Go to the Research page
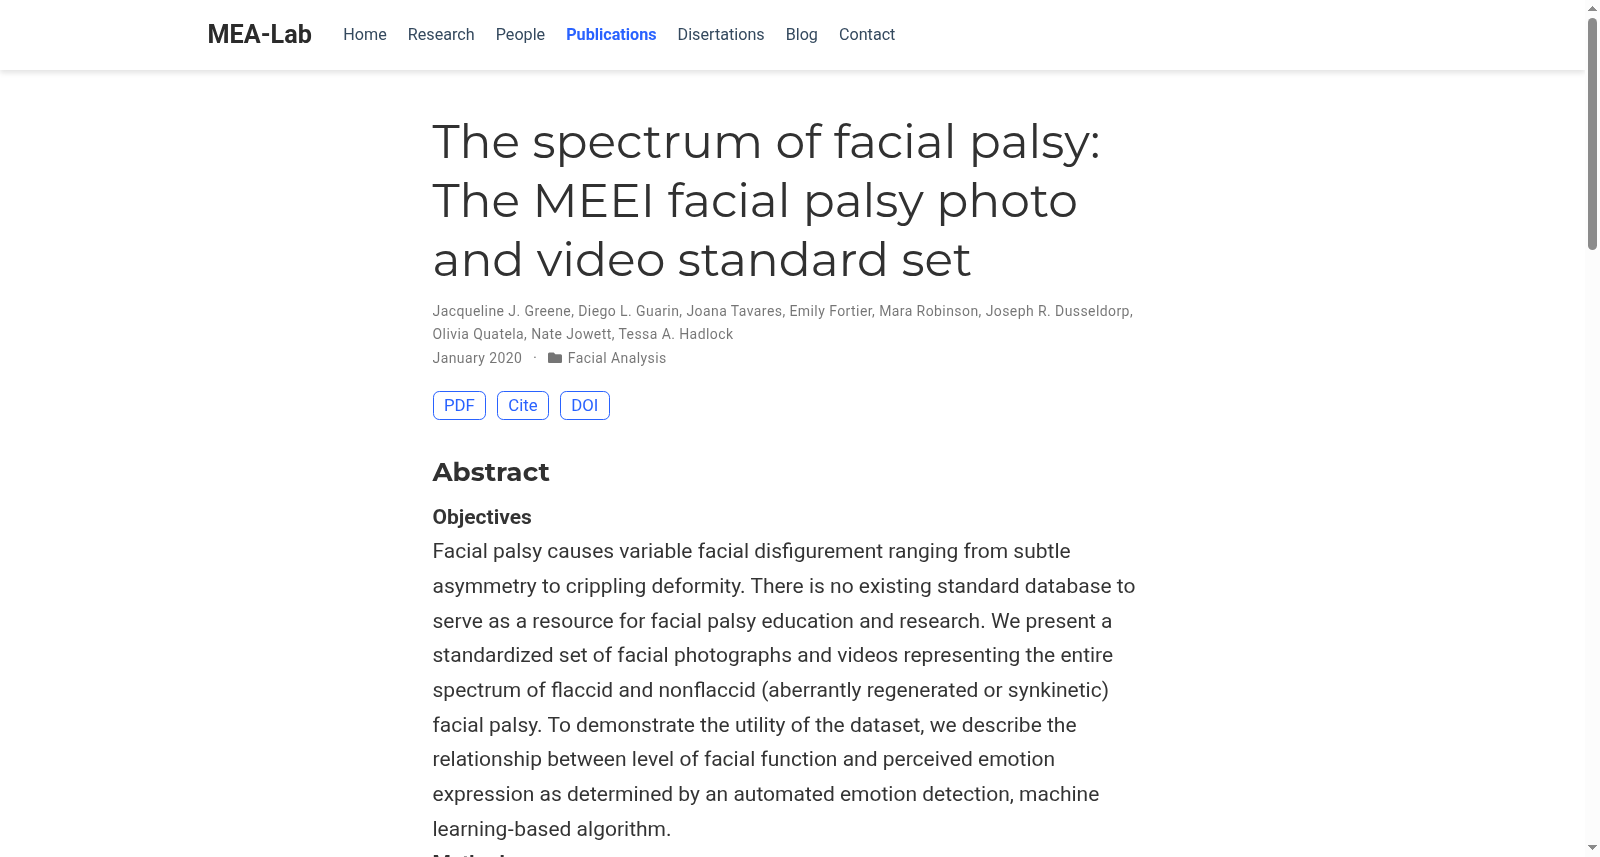 (441, 34)
